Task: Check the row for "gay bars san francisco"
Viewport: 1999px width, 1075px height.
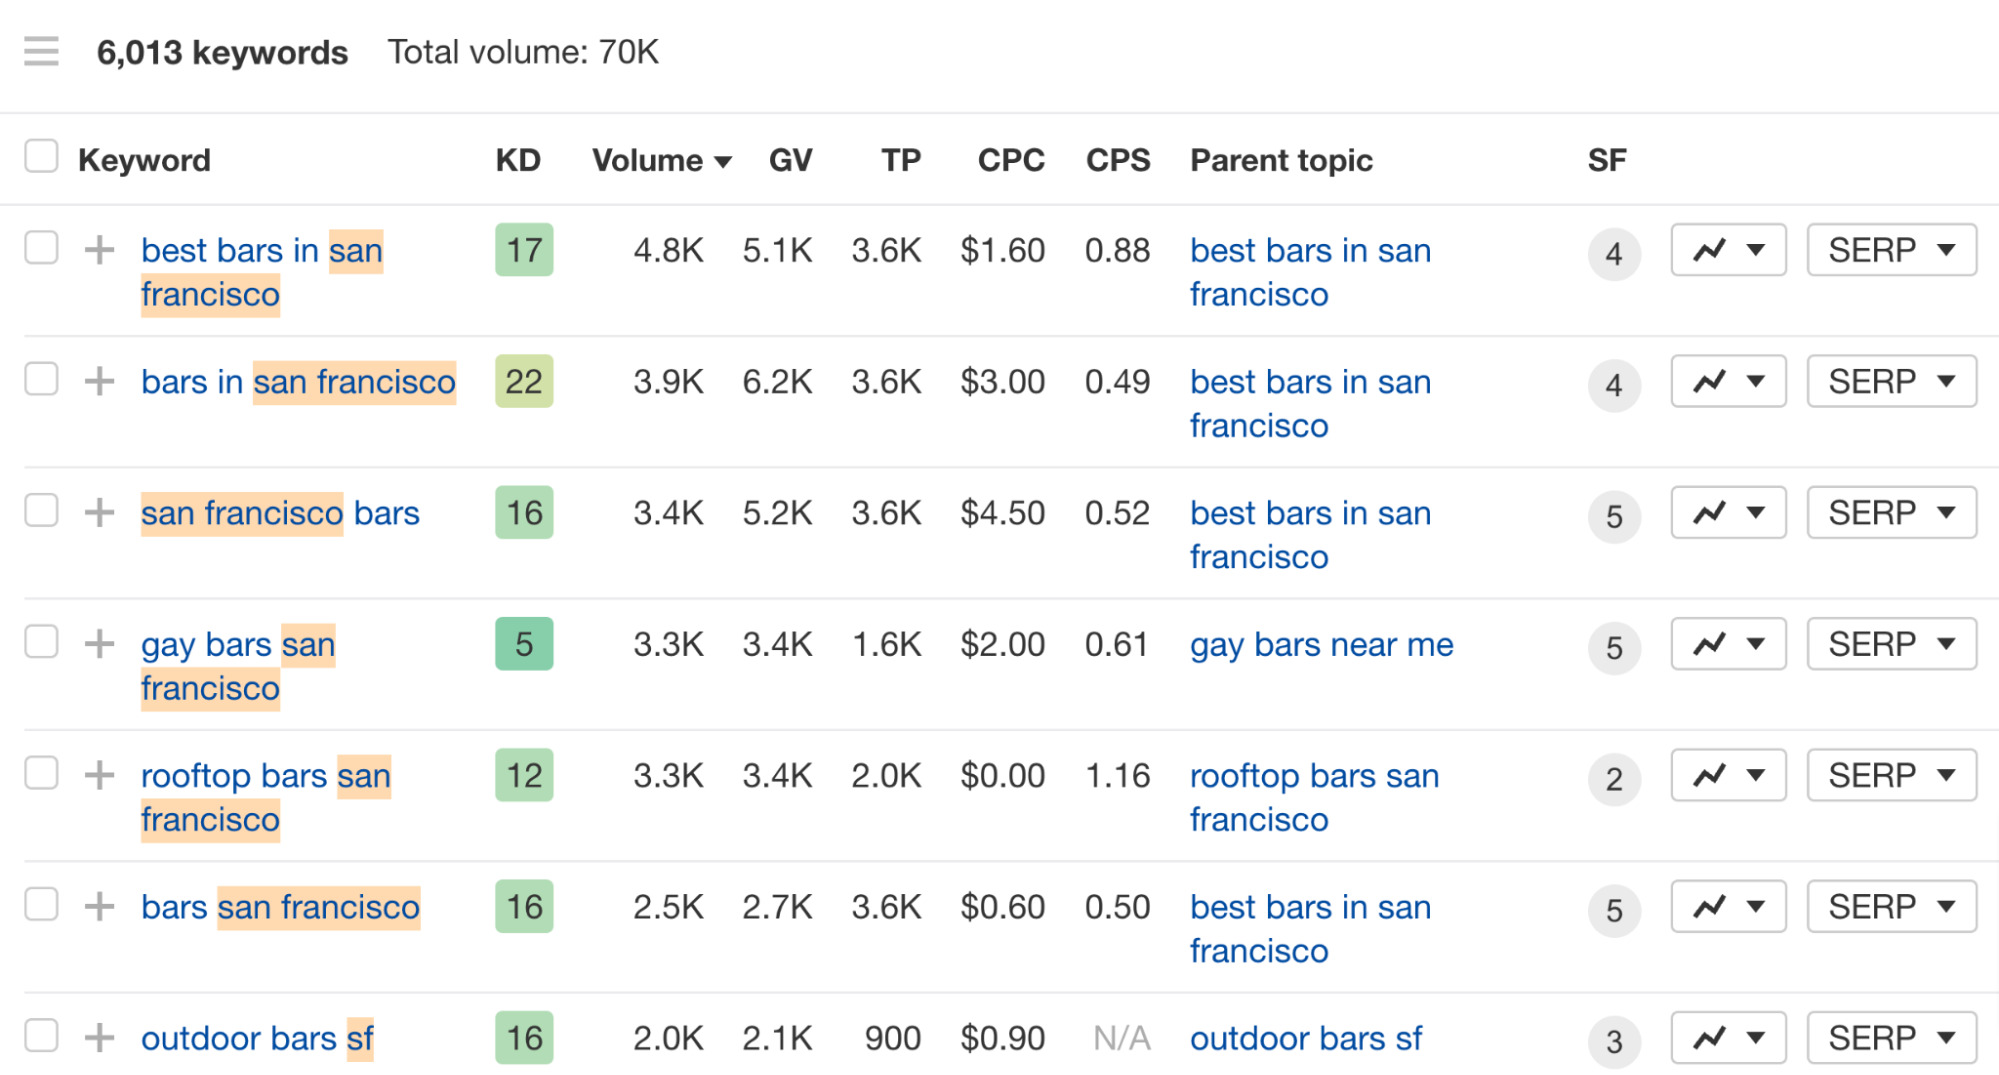Action: 40,645
